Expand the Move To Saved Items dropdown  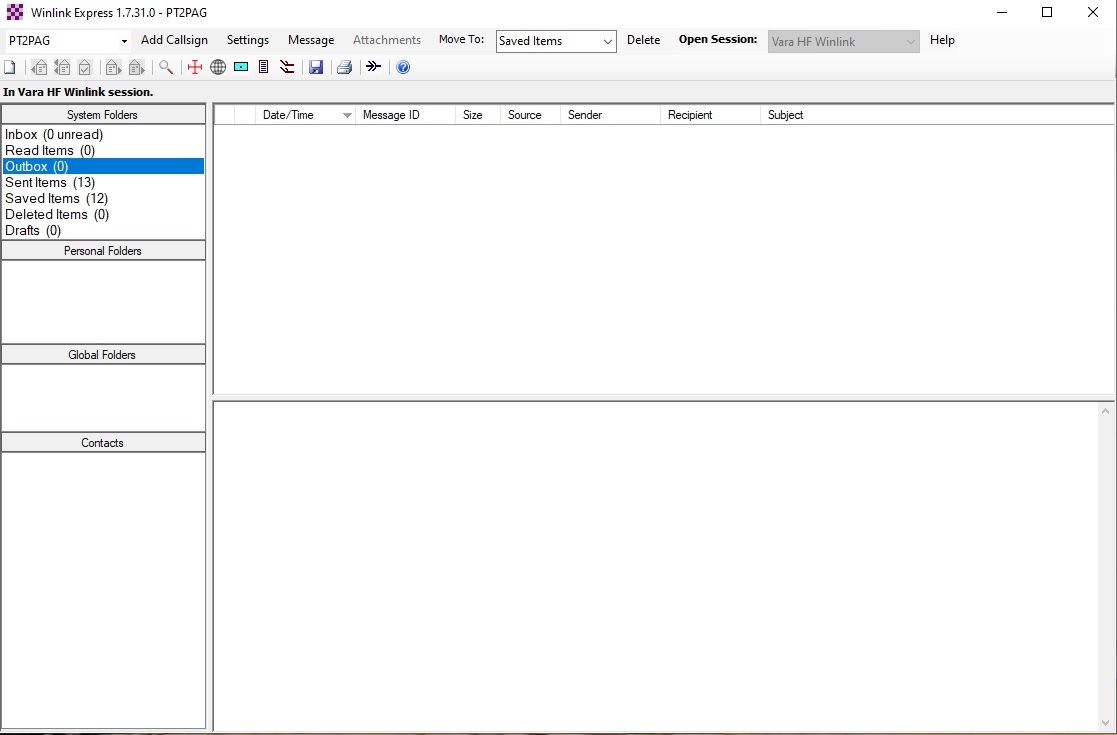[x=608, y=41]
